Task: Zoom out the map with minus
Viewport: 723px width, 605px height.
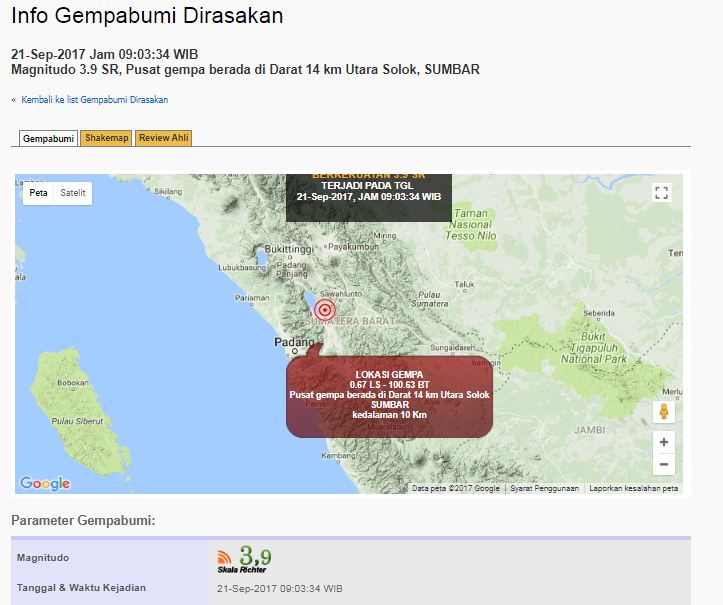Action: pyautogui.click(x=664, y=464)
